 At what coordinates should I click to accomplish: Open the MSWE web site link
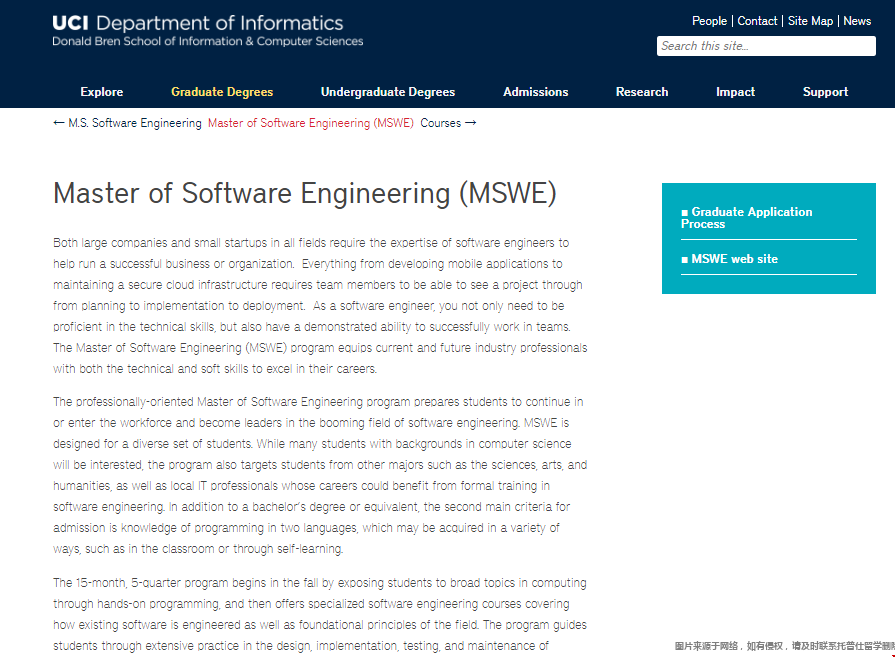pos(729,259)
